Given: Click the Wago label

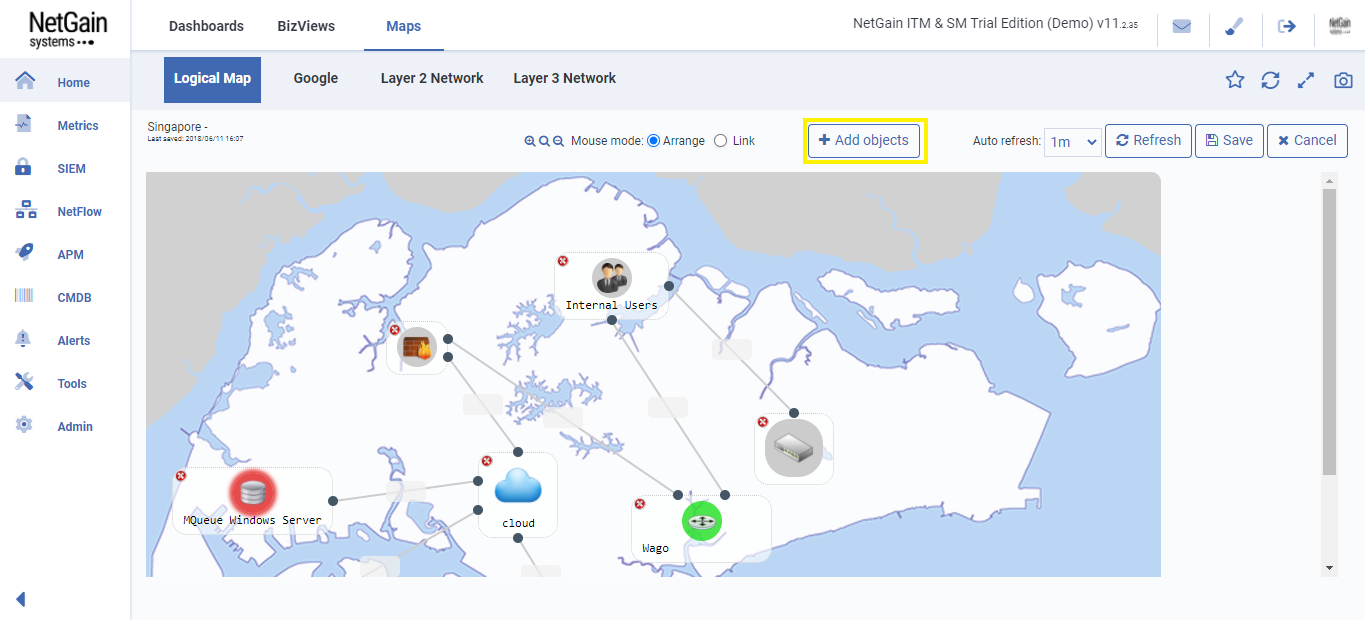Looking at the screenshot, I should click(655, 548).
